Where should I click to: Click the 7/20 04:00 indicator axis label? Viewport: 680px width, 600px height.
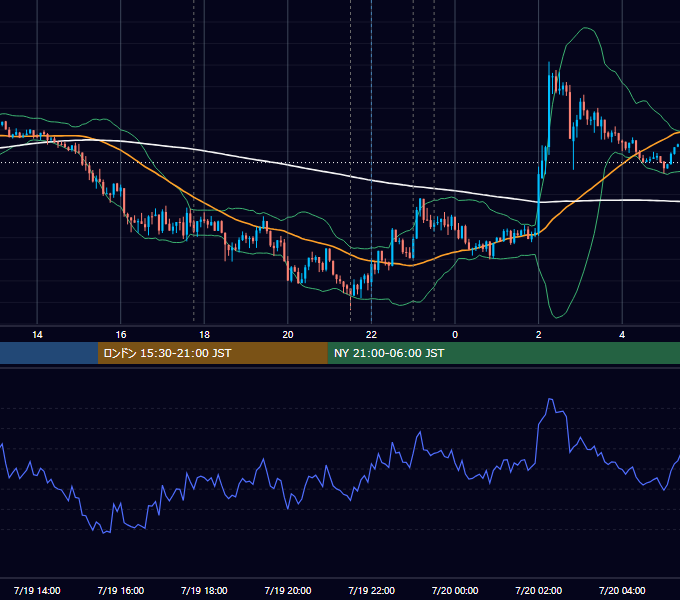click(622, 590)
